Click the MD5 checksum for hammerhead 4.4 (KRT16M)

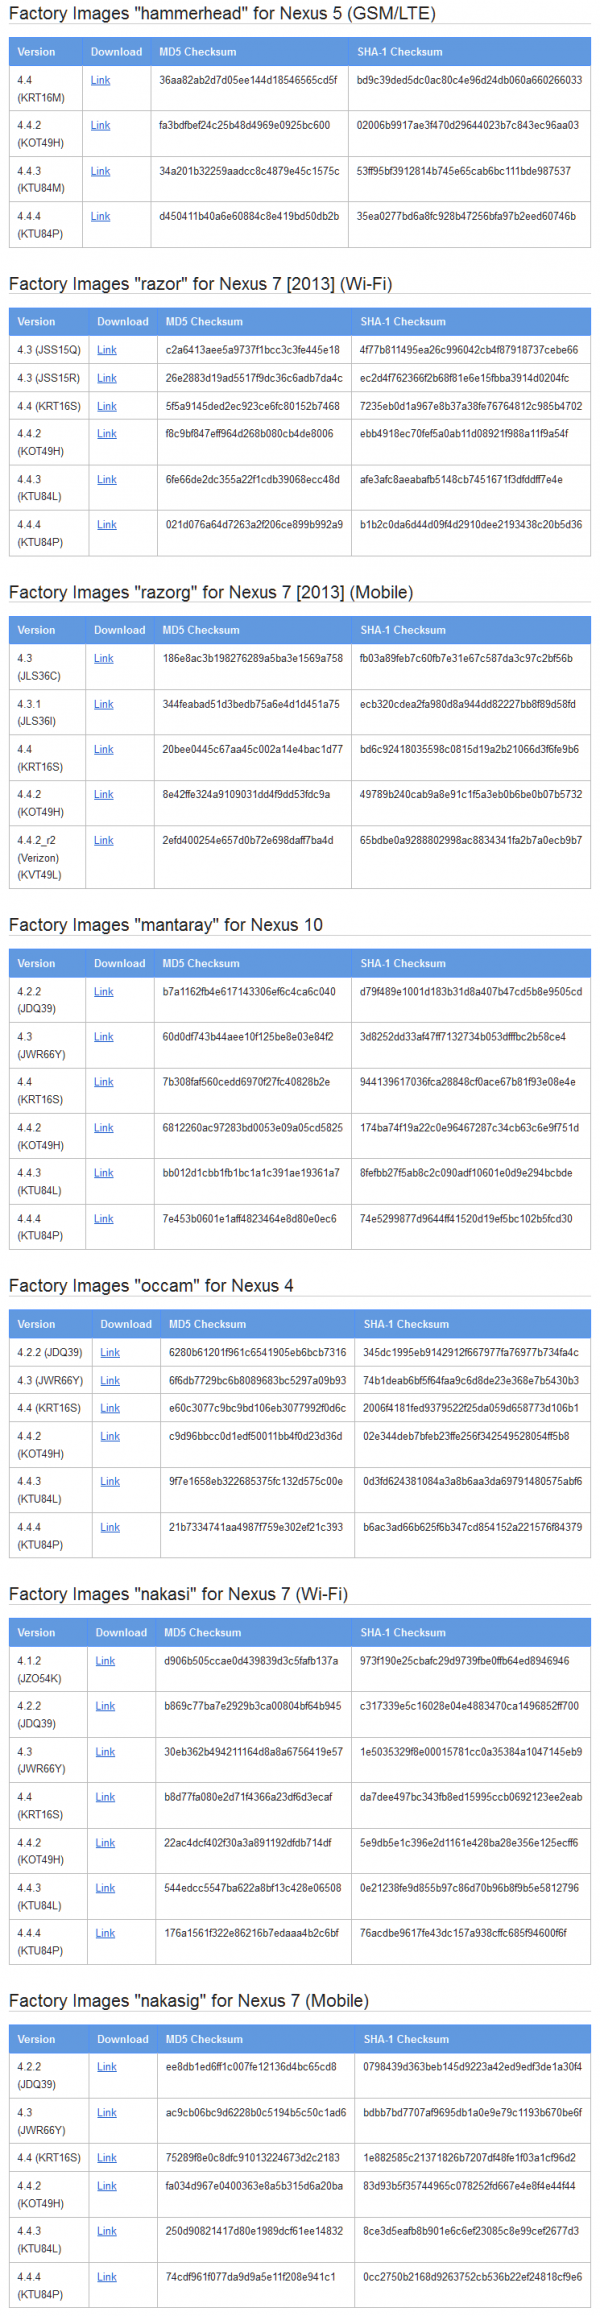[248, 80]
